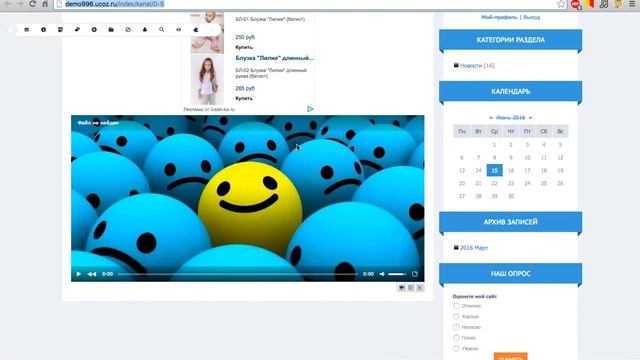This screenshot has height=360, width=640.
Task: Go forward with browser forward arrow
Action: (20, 4)
